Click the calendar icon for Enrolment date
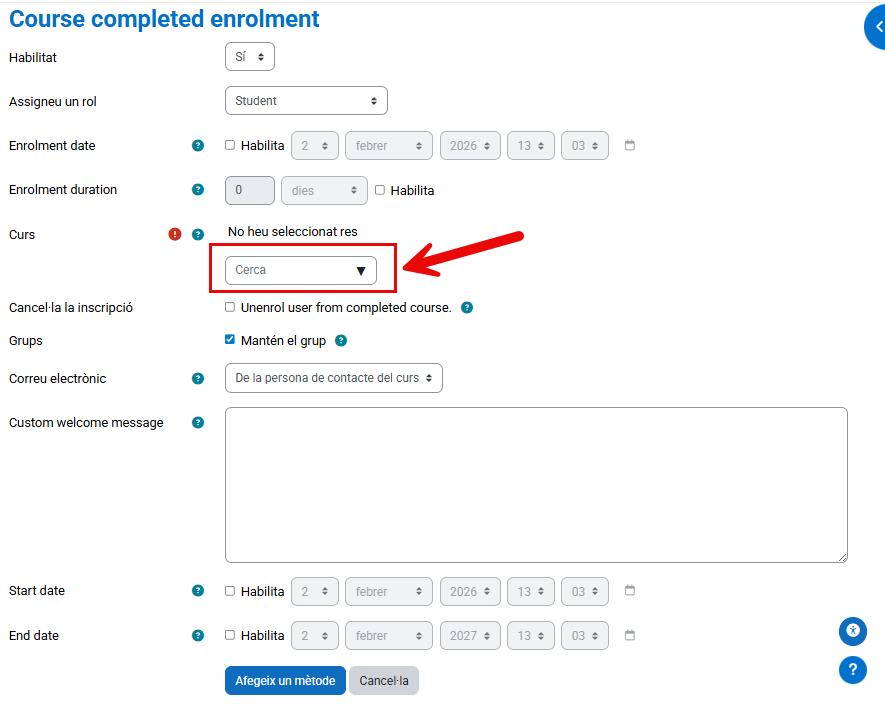Image resolution: width=885 pixels, height=704 pixels. (630, 146)
